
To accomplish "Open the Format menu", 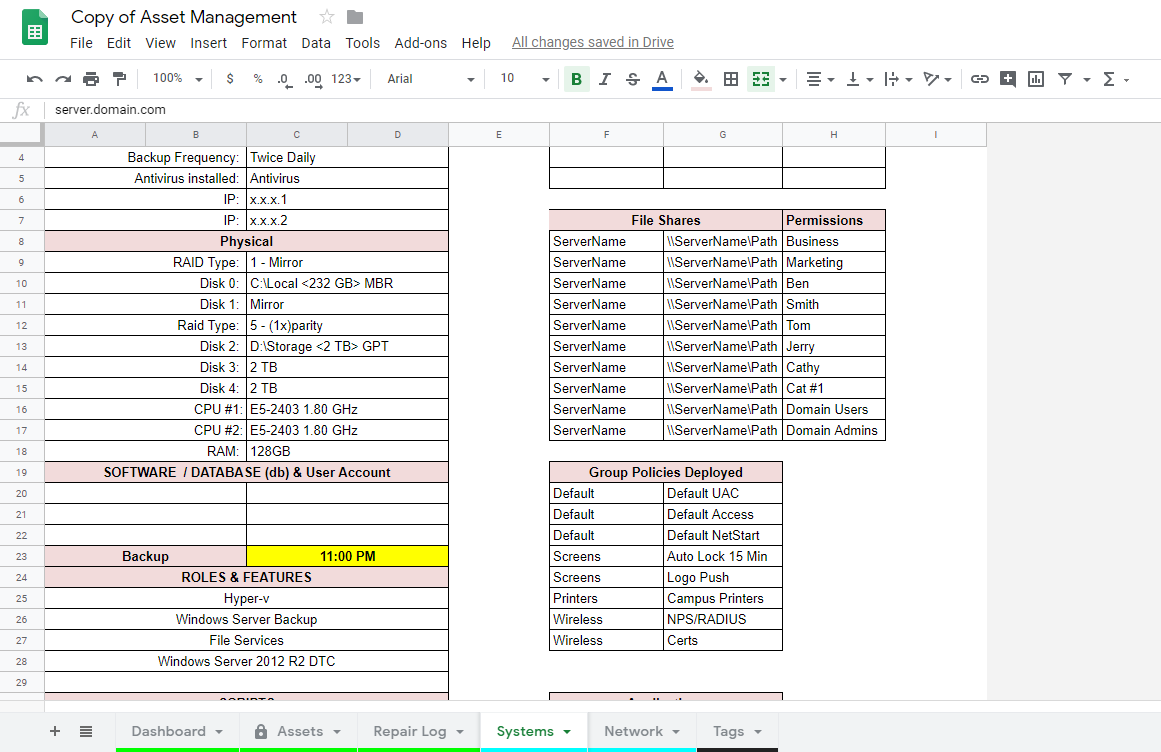I will pyautogui.click(x=264, y=43).
